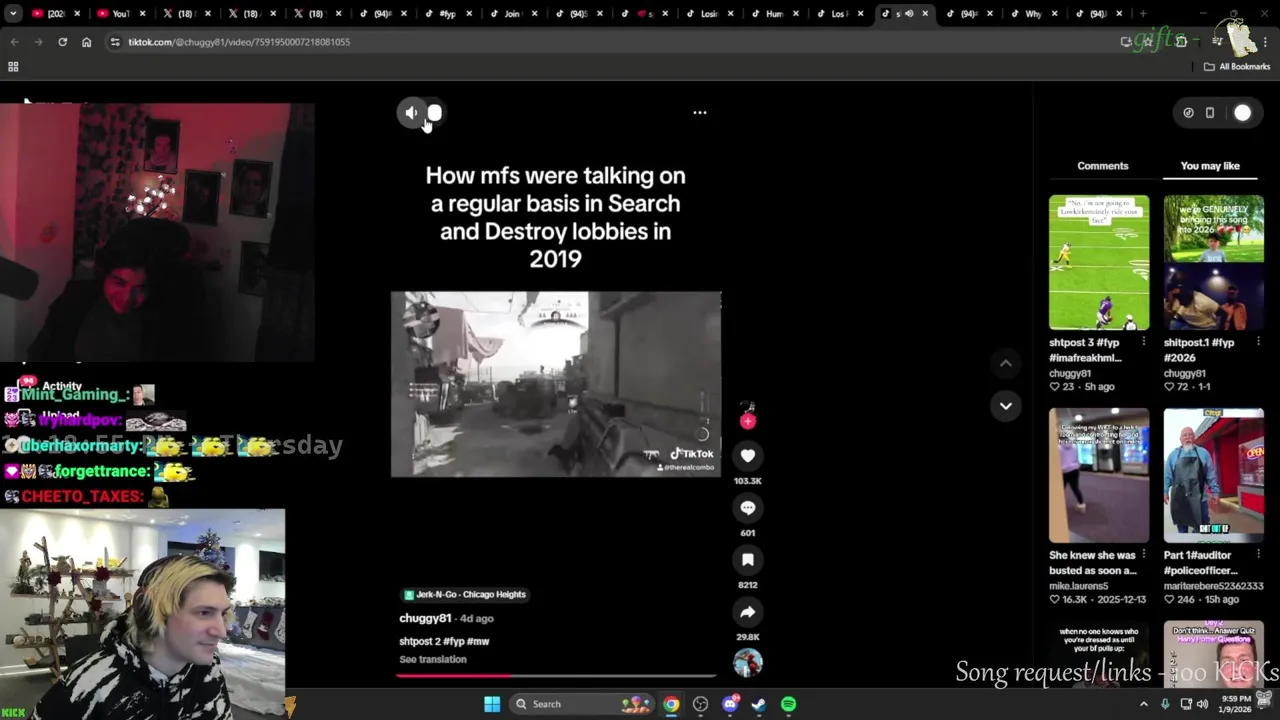Go to the previous video with the up chevron

click(1005, 364)
